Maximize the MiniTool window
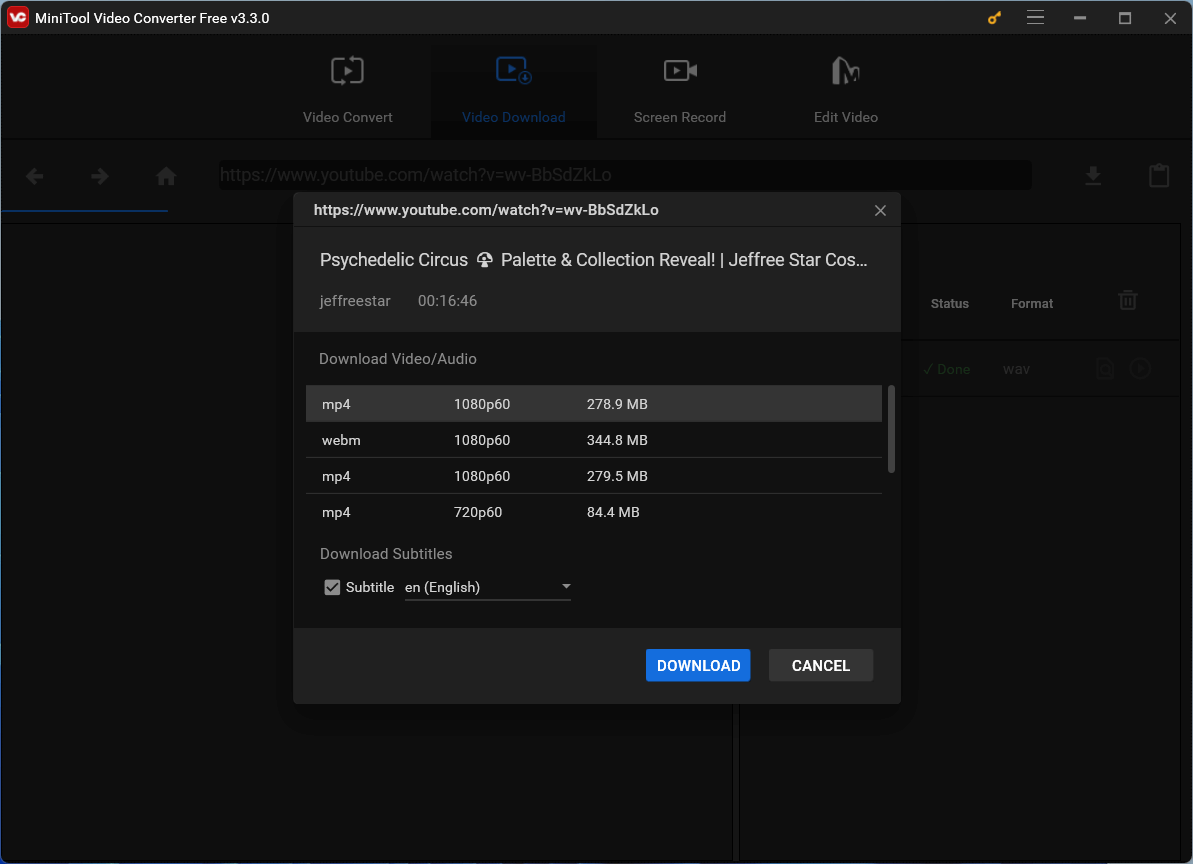 pos(1125,18)
